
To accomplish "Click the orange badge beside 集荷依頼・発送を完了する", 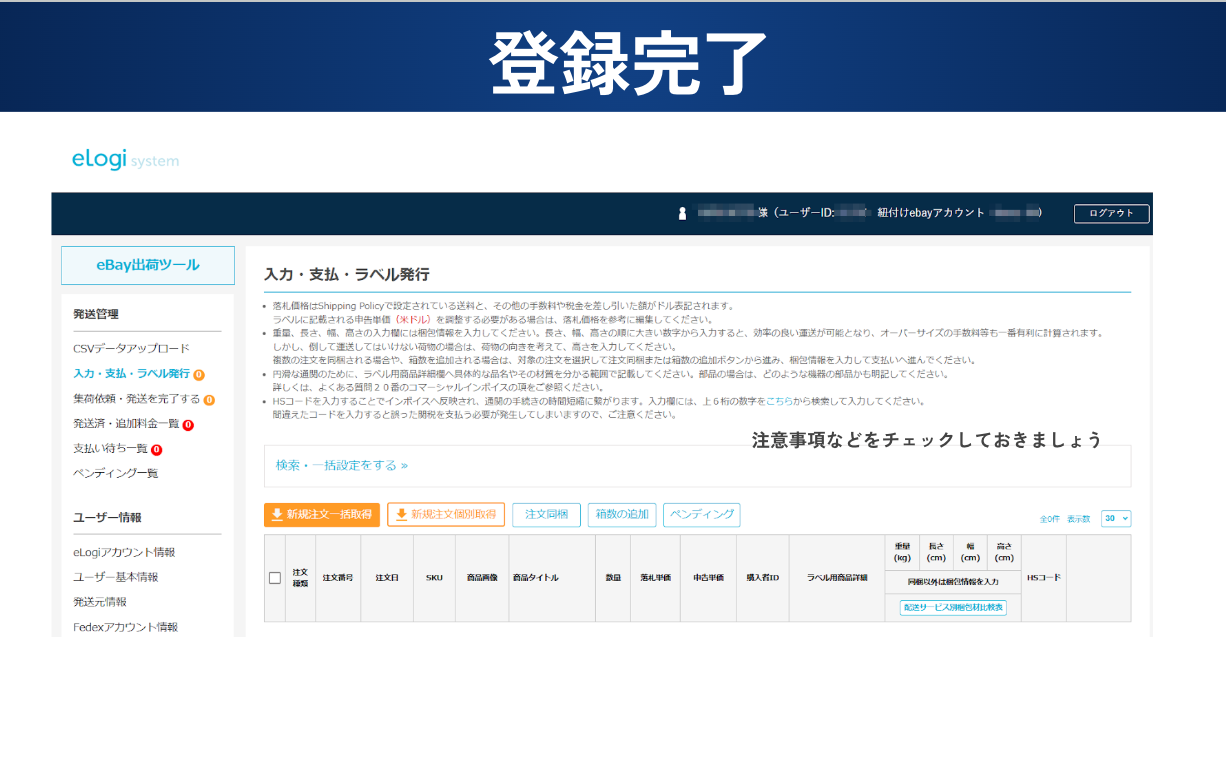I will tap(209, 400).
